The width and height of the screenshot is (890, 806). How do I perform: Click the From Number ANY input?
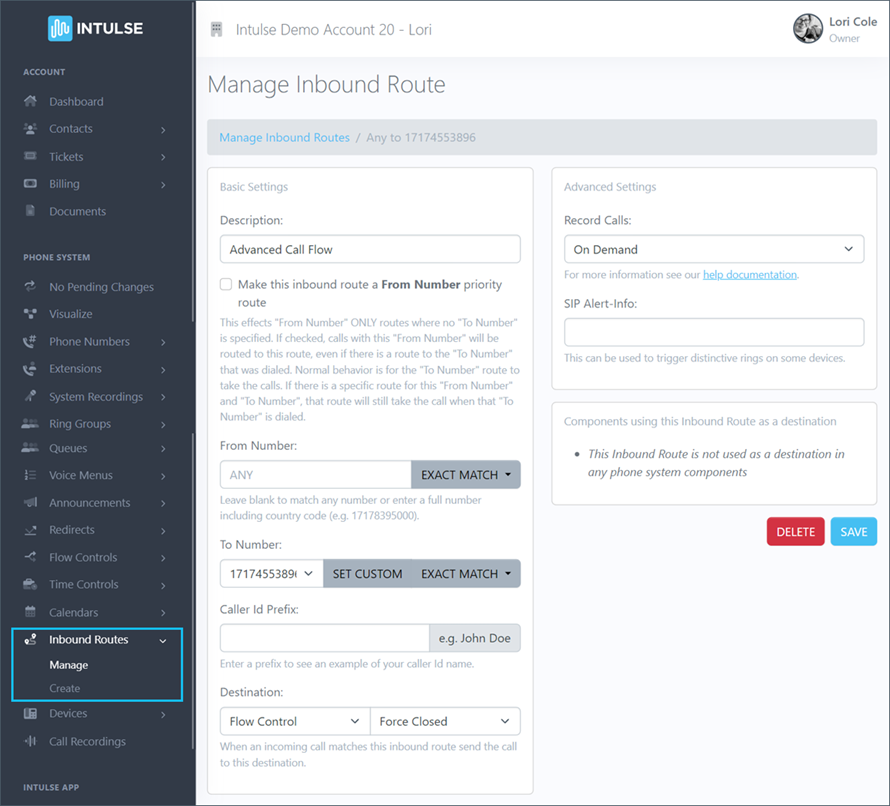(316, 475)
